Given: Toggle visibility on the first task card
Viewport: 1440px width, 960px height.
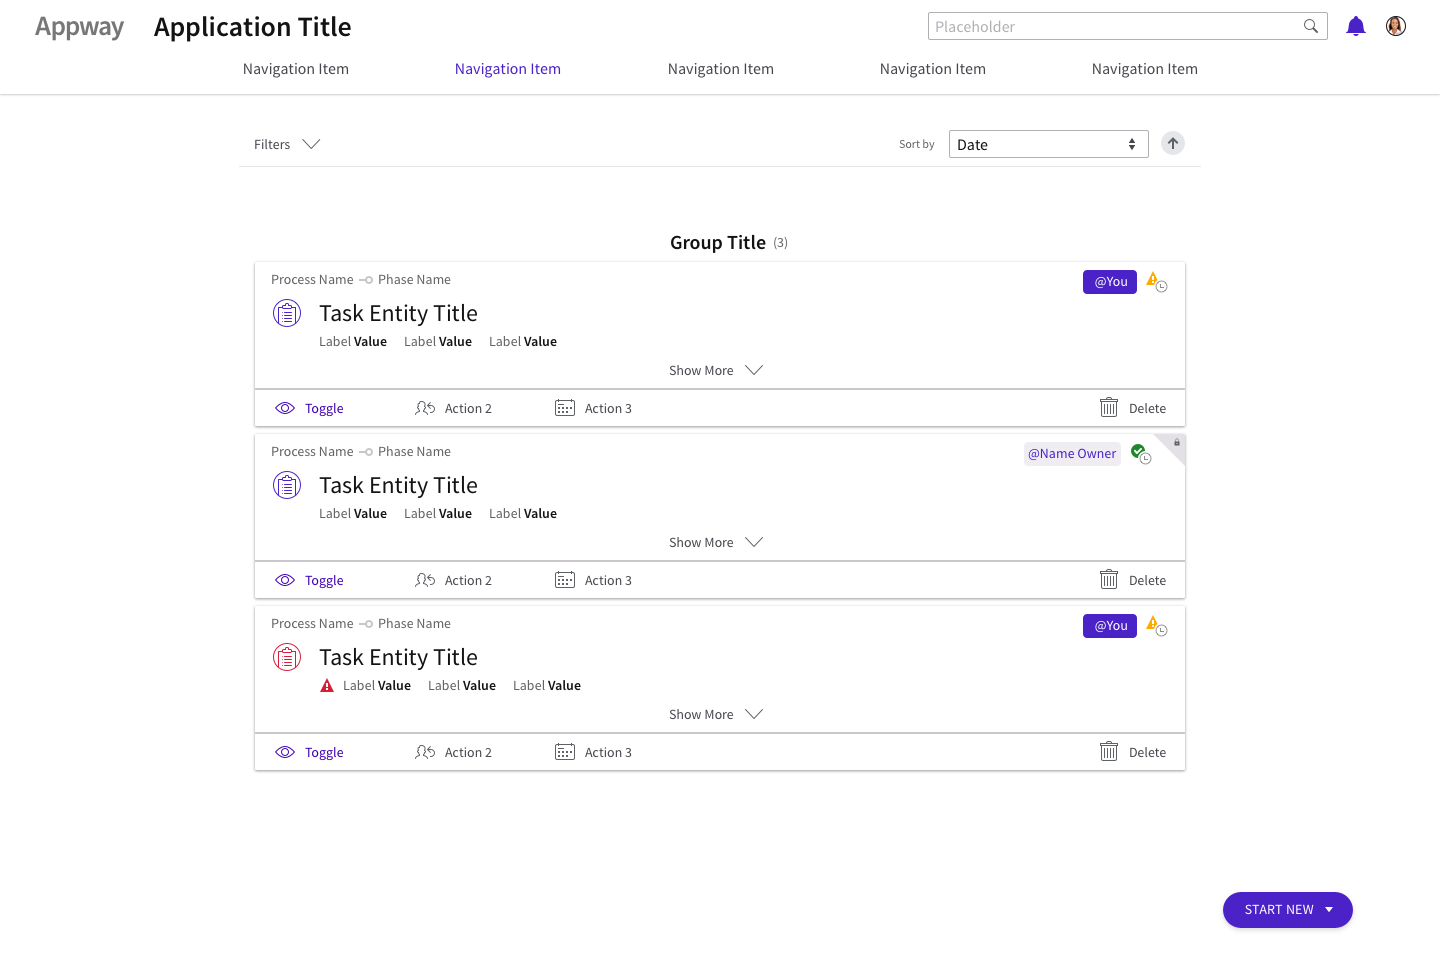Looking at the screenshot, I should coord(285,408).
